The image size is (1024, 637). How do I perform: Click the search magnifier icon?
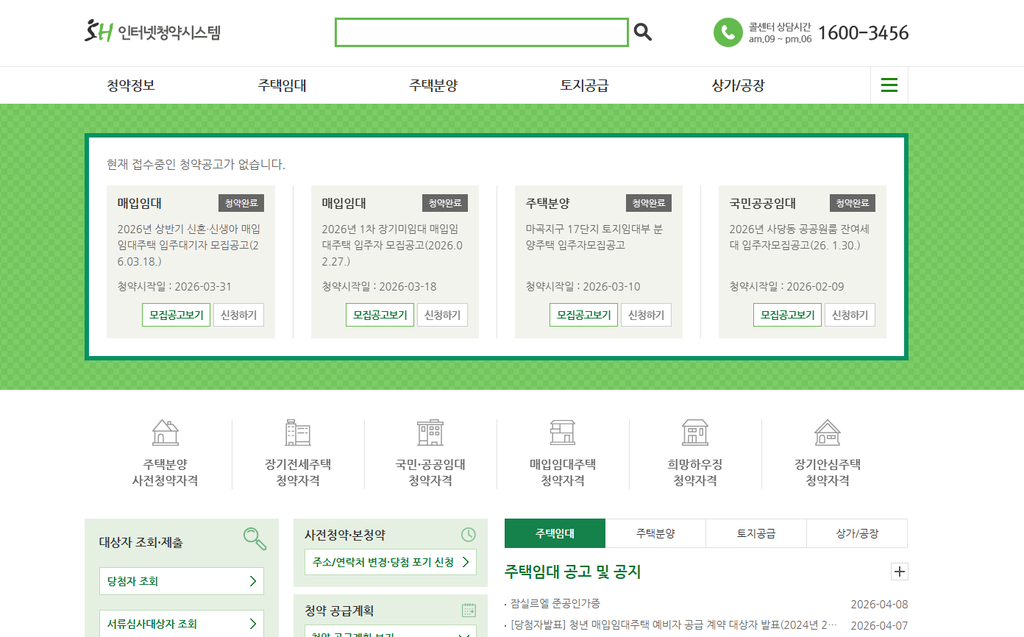(641, 32)
